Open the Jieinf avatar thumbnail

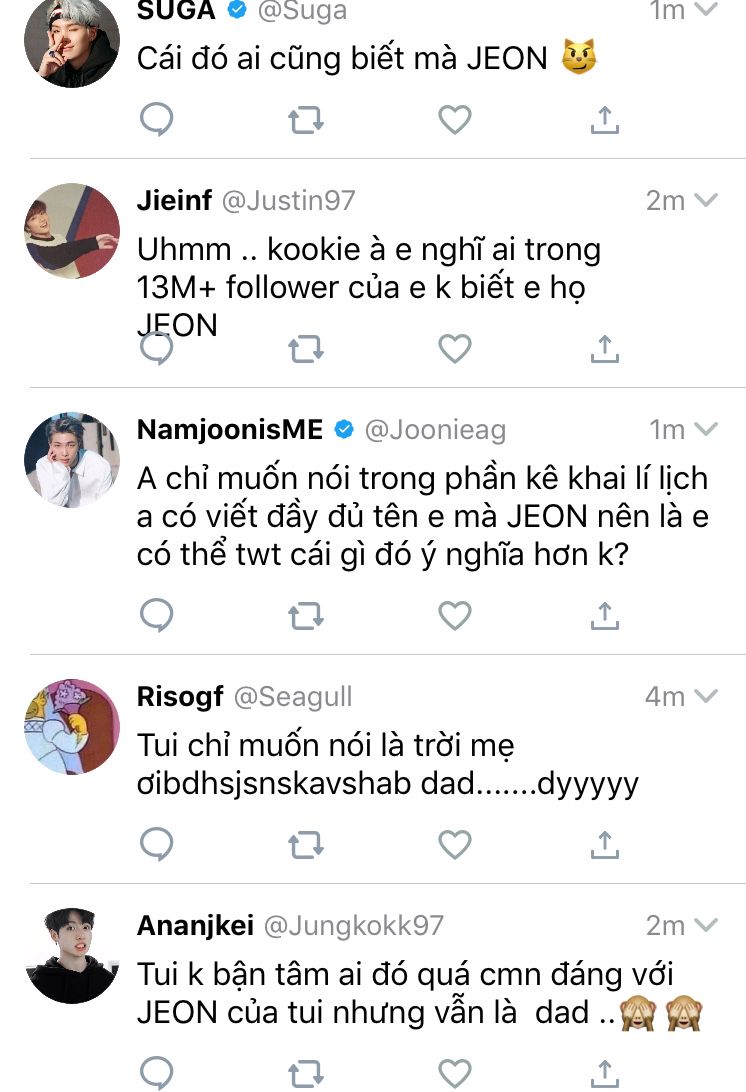[x=72, y=230]
